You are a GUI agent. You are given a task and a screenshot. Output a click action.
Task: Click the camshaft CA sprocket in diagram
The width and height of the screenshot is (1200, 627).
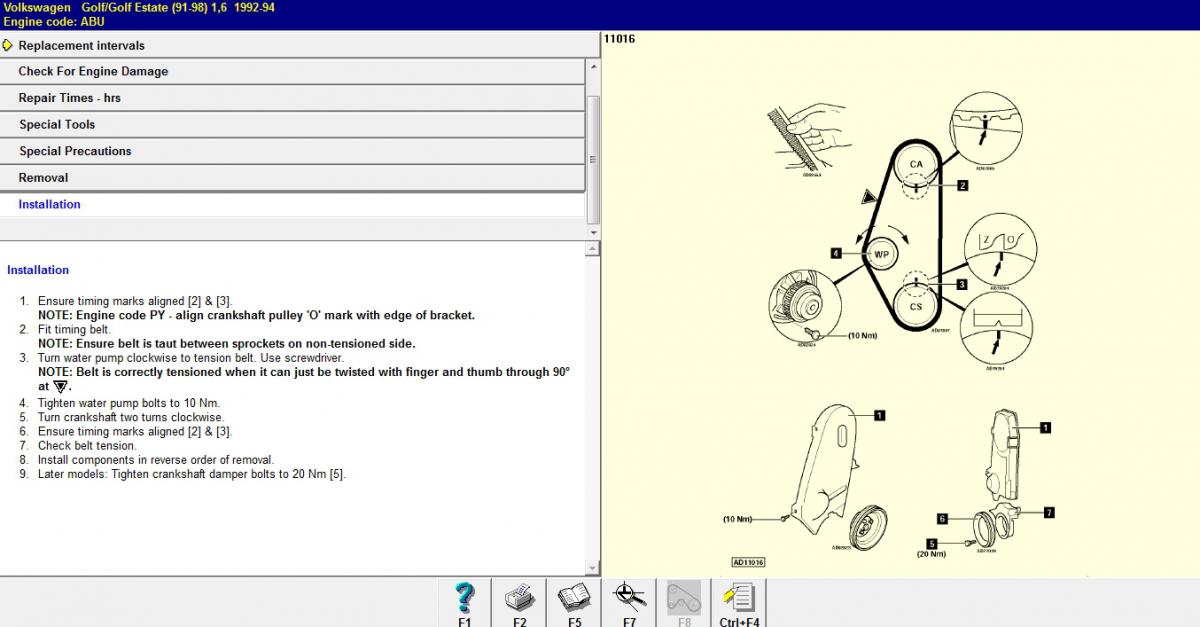pos(916,165)
